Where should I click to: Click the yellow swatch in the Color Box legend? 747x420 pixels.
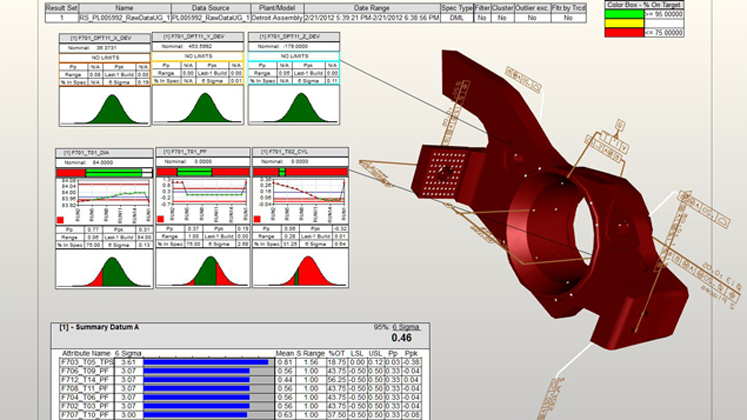[625, 23]
